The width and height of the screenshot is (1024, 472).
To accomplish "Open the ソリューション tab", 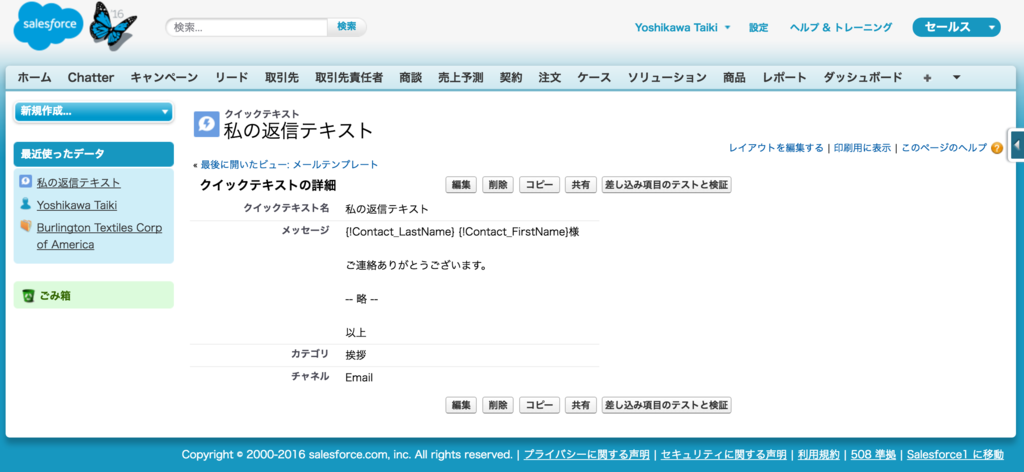I will coord(667,78).
